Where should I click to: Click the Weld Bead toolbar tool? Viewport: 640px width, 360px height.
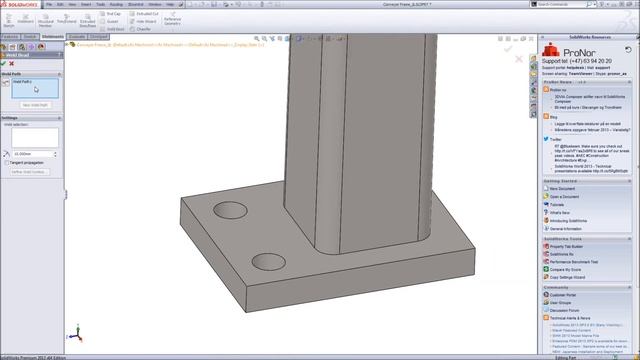pyautogui.click(x=112, y=29)
